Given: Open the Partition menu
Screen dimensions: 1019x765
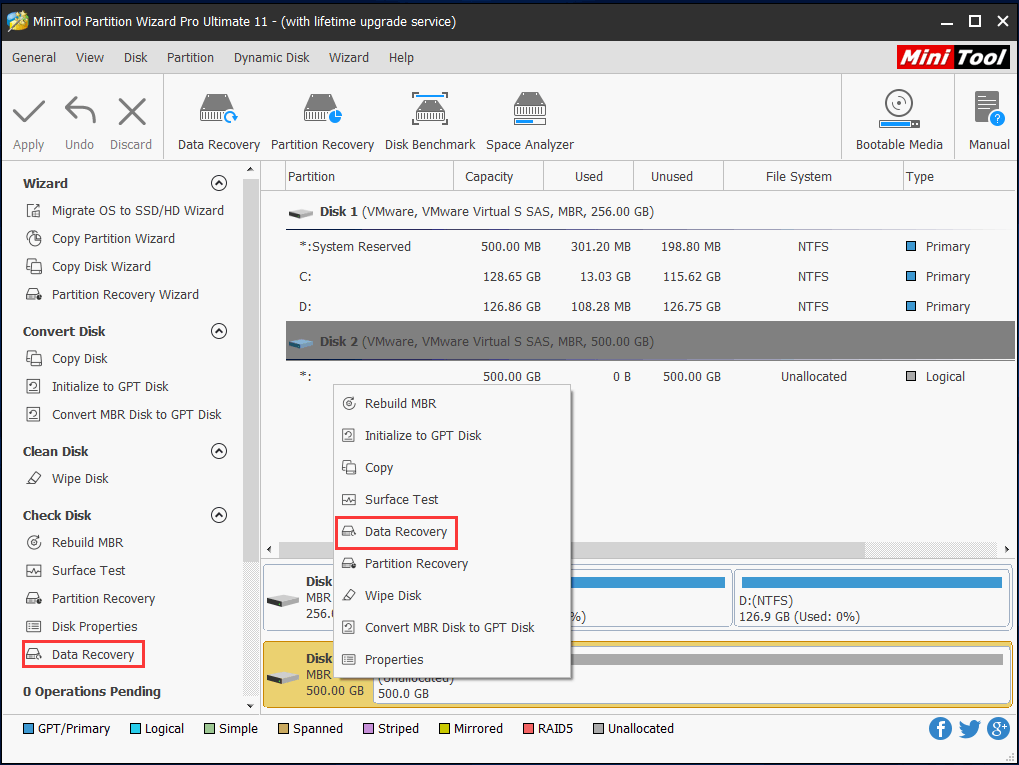Looking at the screenshot, I should (x=190, y=58).
